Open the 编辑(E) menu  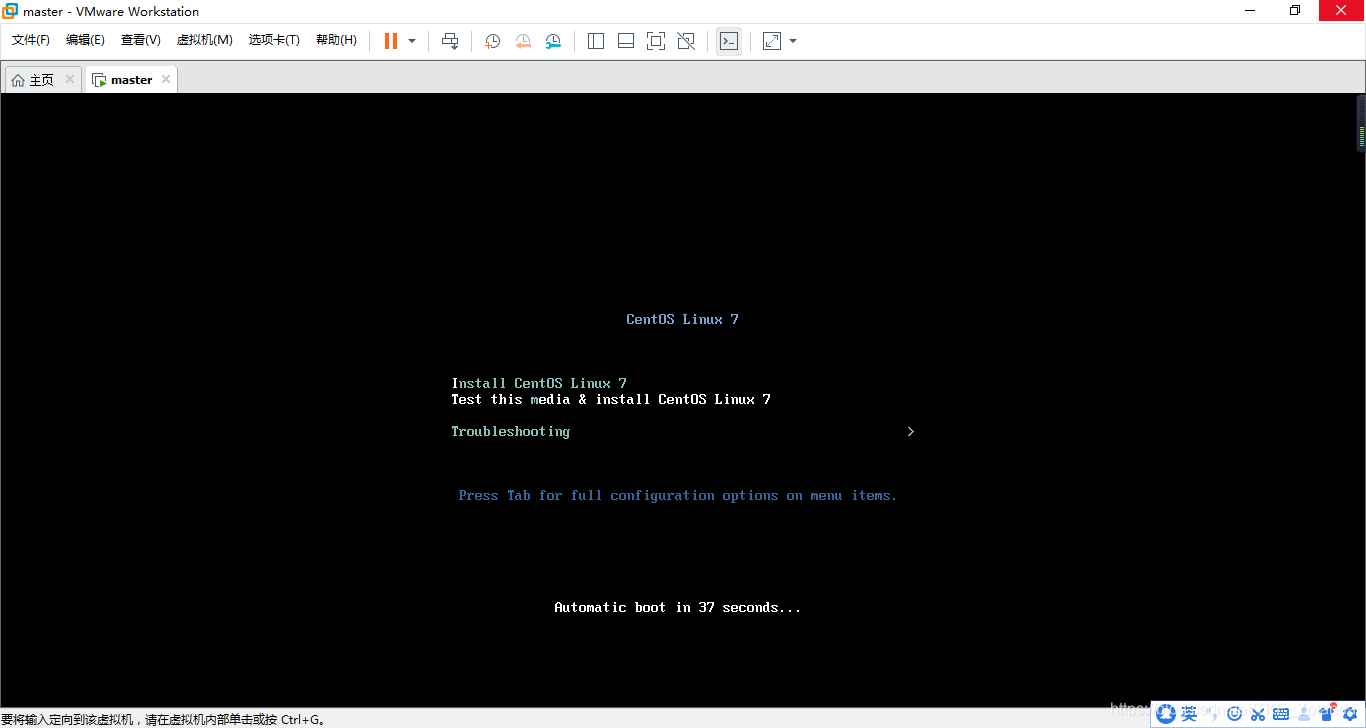point(85,40)
